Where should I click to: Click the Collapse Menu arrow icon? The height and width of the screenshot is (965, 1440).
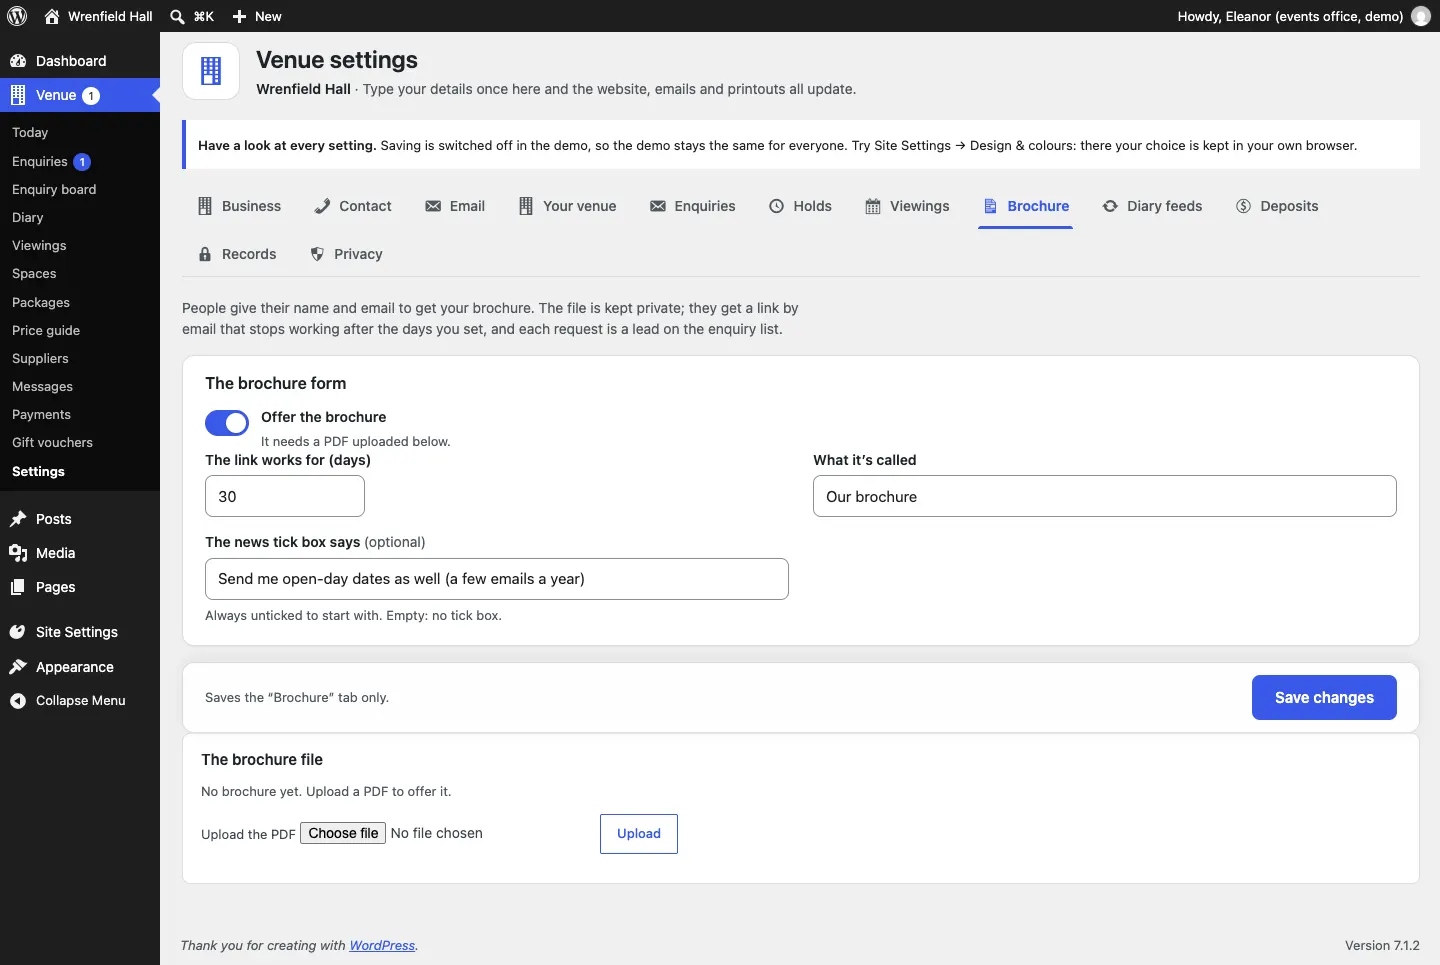(x=18, y=701)
